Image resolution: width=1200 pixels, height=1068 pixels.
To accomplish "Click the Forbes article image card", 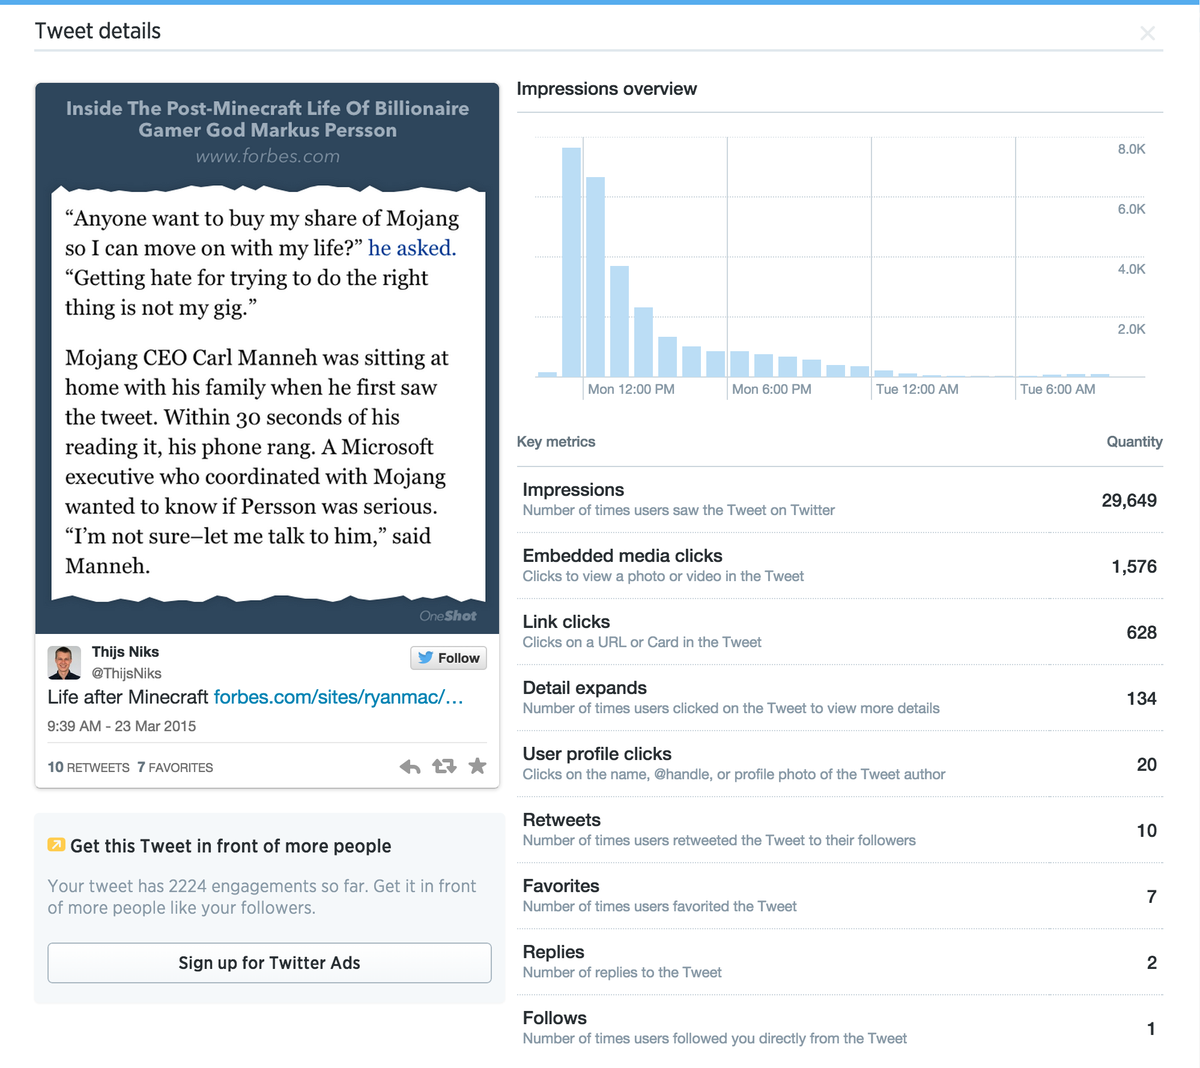I will [267, 359].
